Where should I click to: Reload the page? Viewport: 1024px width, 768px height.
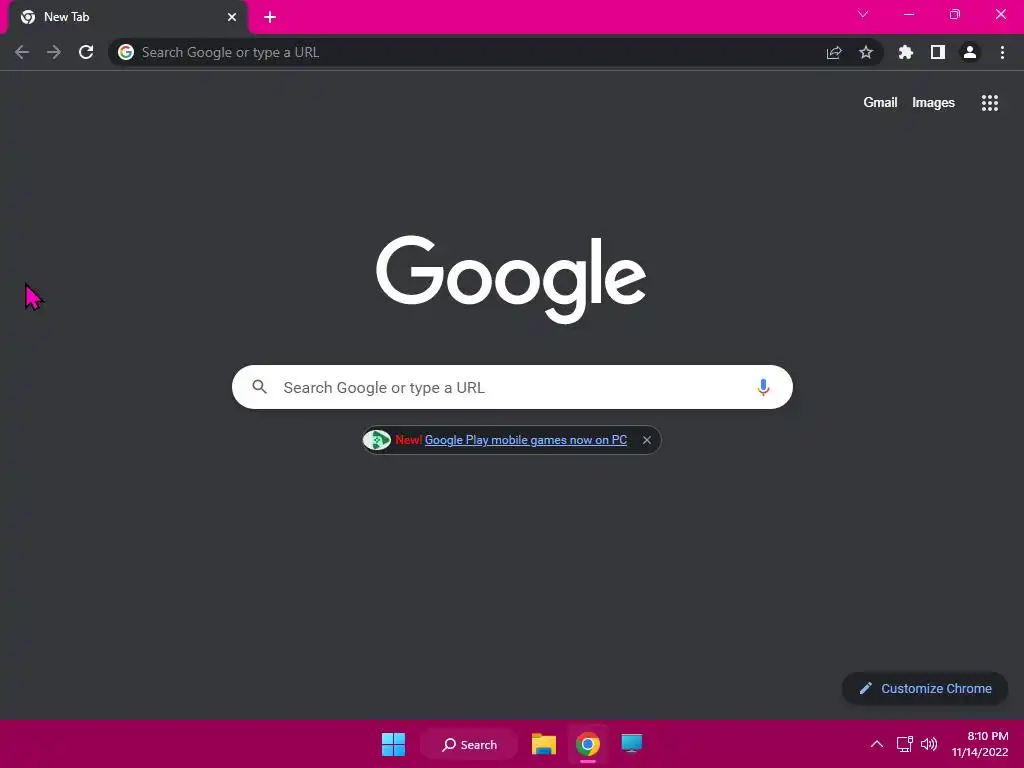coord(86,52)
